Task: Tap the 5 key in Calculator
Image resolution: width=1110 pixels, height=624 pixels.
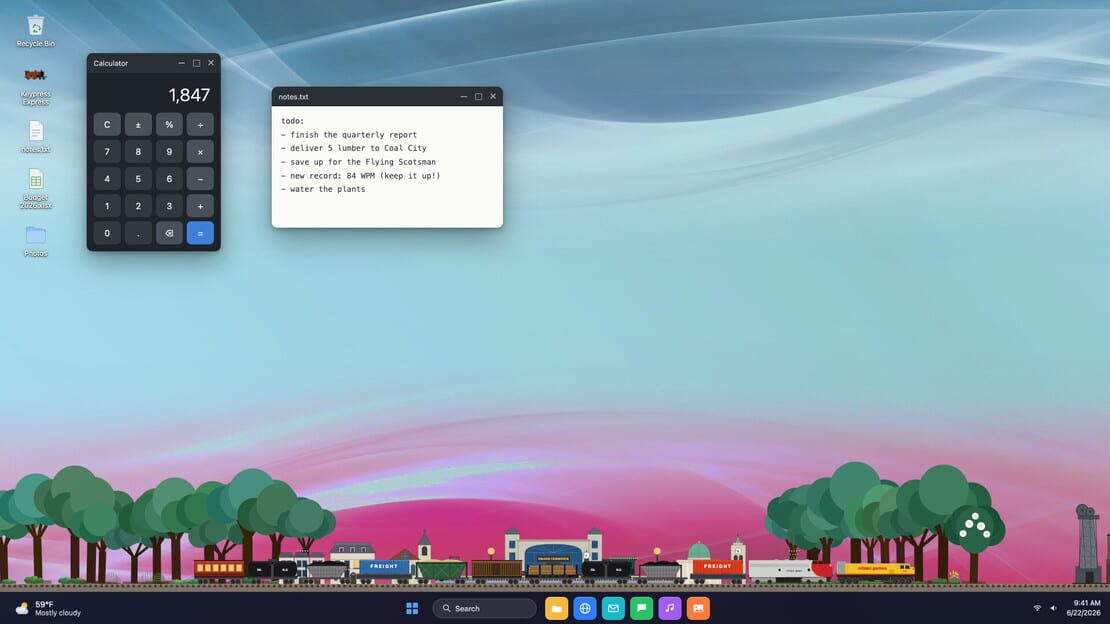Action: pyautogui.click(x=138, y=179)
